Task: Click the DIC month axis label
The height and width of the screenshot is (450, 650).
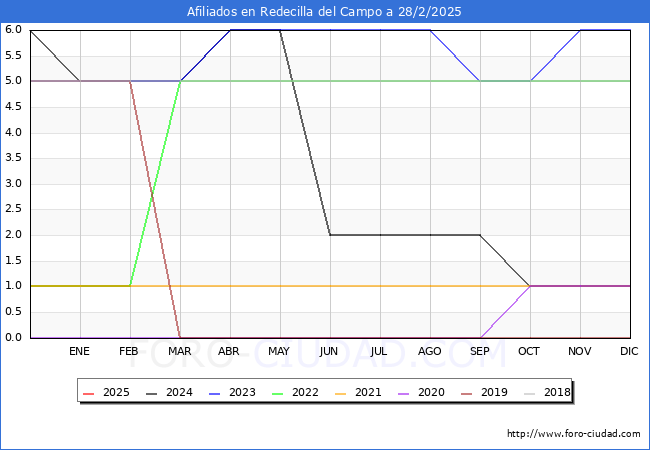Action: click(629, 351)
